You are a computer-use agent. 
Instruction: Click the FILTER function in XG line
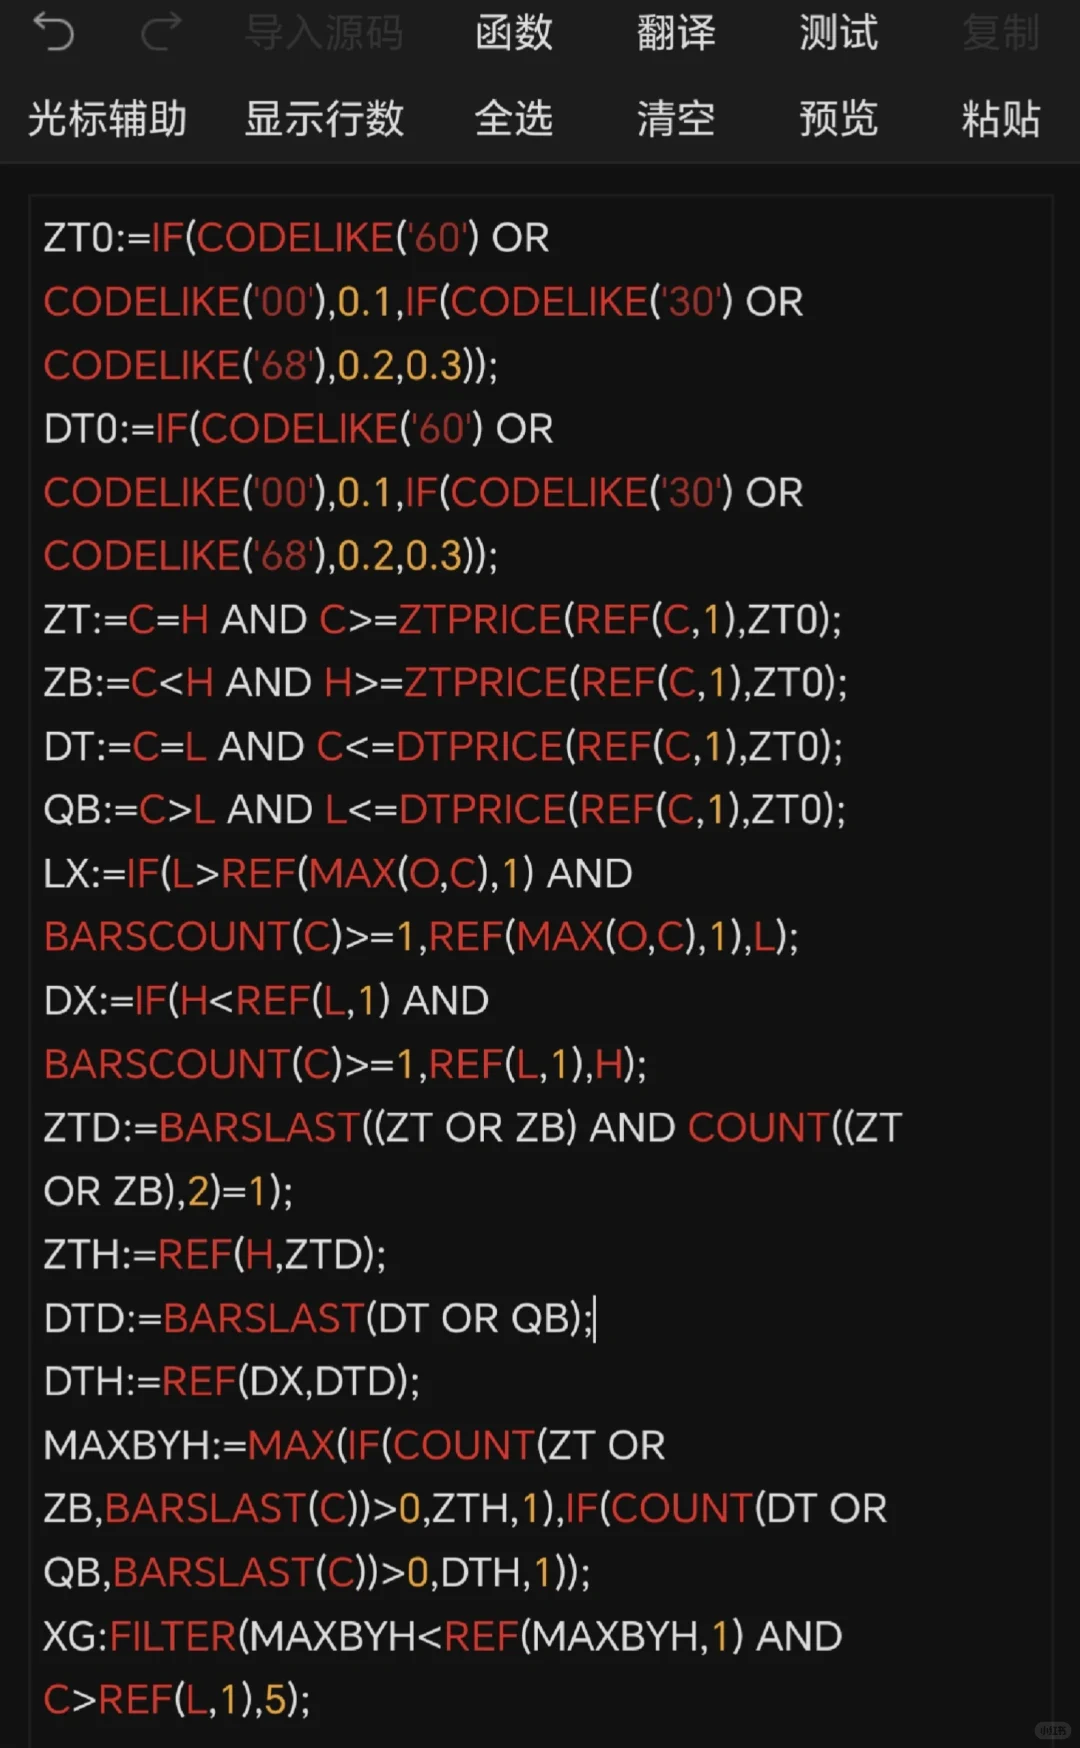(173, 1637)
